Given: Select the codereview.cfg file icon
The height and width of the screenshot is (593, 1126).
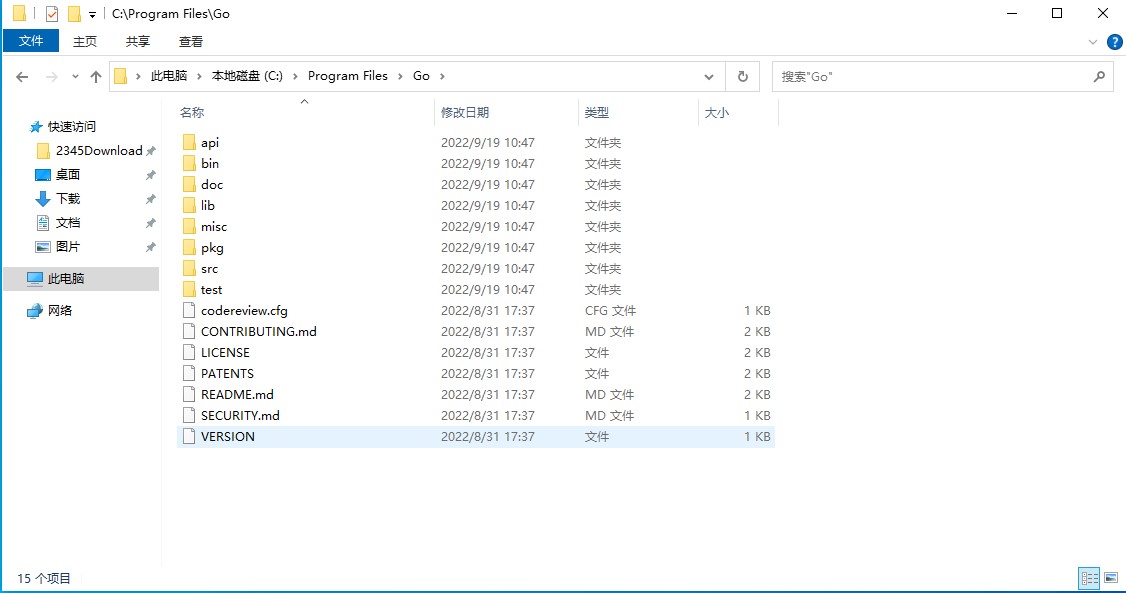Looking at the screenshot, I should [x=189, y=310].
